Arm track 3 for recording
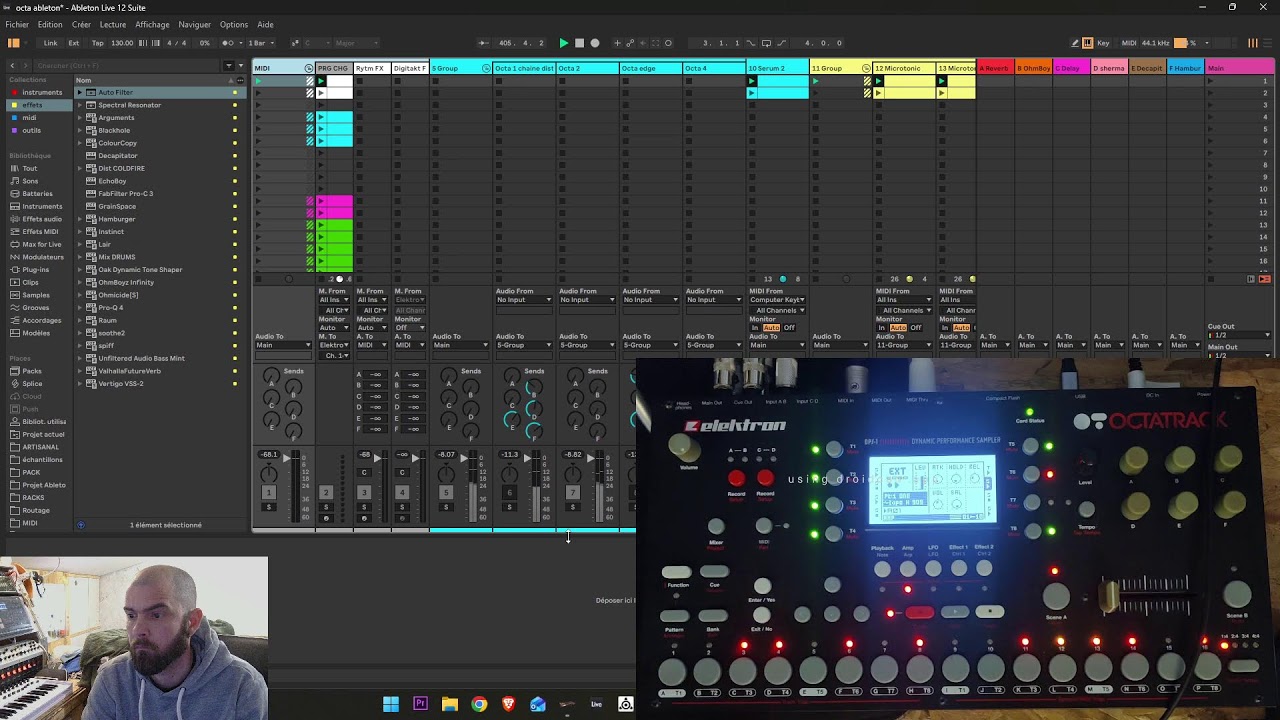Screen dimensions: 1280x720 363,517
